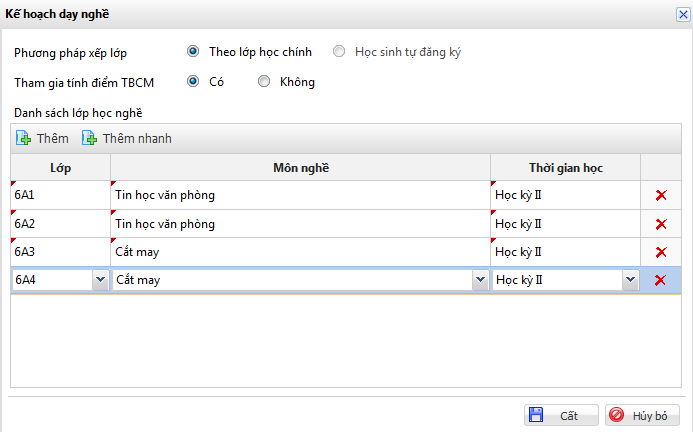
Task: Sort by the Lớp column header
Action: 60,167
